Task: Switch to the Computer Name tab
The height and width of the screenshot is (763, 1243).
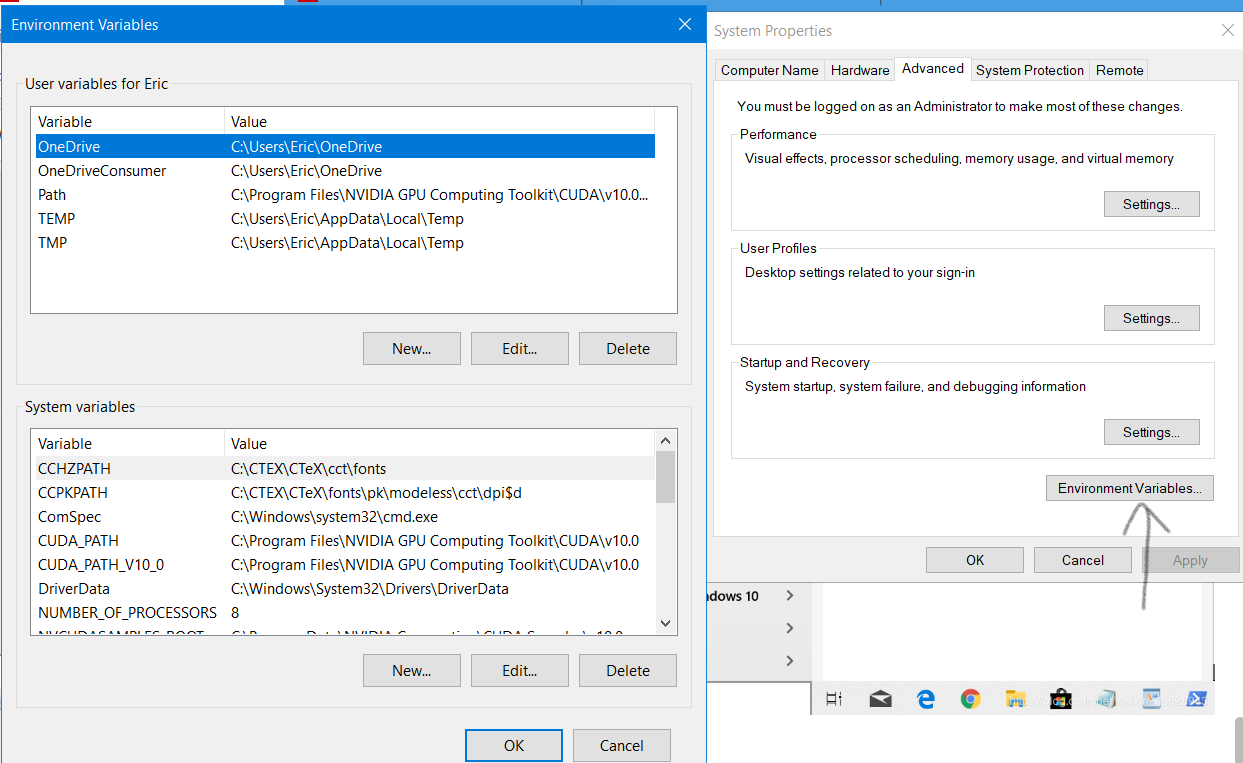Action: [770, 70]
